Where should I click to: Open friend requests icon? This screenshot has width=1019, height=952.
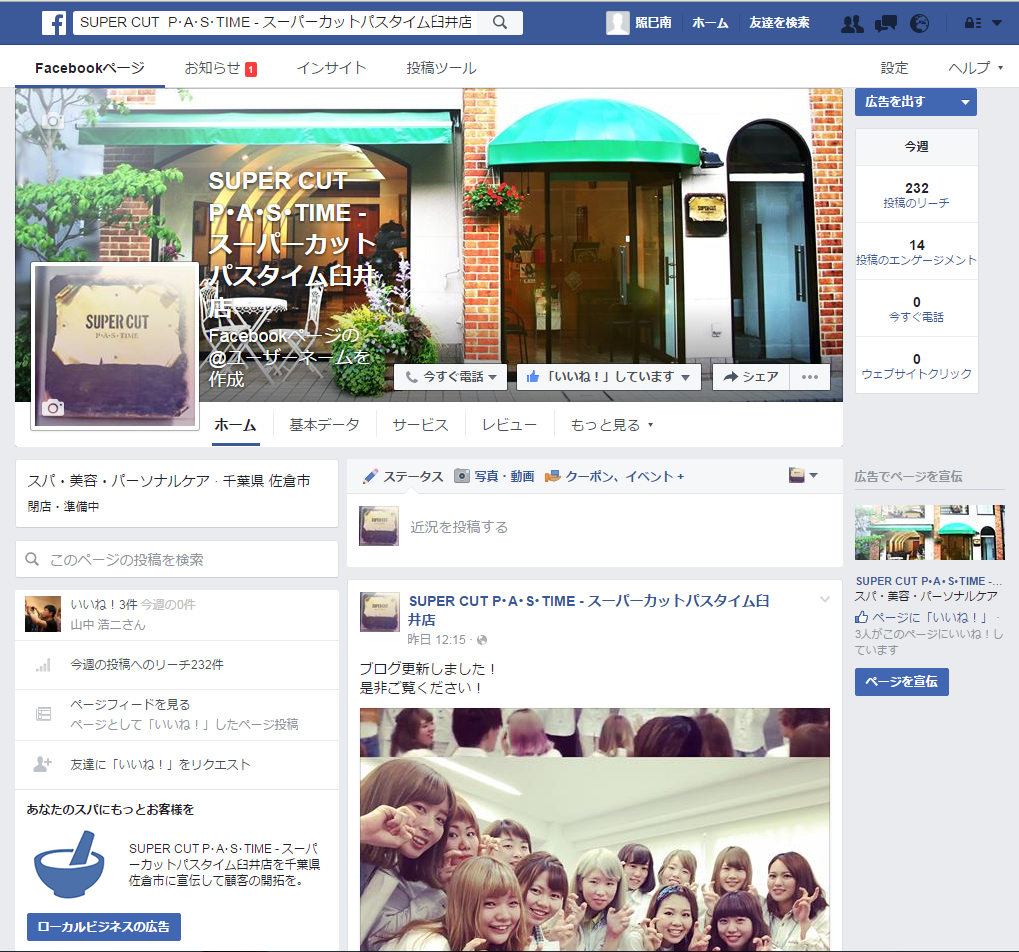click(852, 24)
